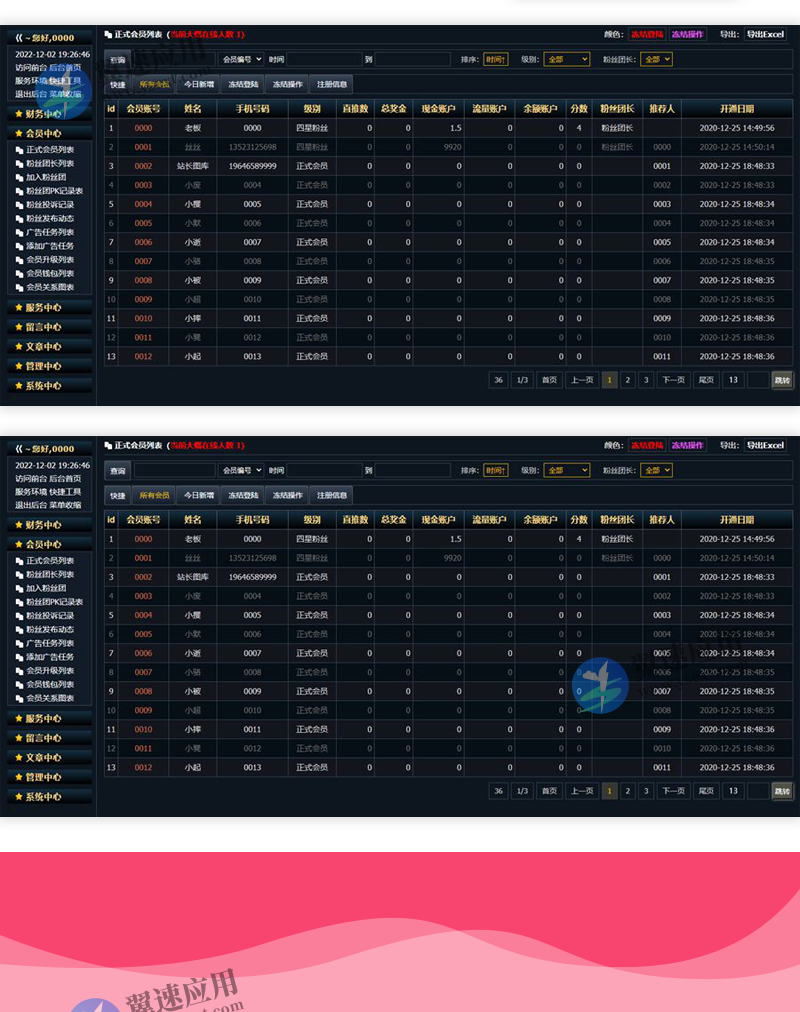Click the page icon next to 粉丝团长列表 in the upper sidebar
Image resolution: width=800 pixels, height=1012 pixels.
coord(20,163)
